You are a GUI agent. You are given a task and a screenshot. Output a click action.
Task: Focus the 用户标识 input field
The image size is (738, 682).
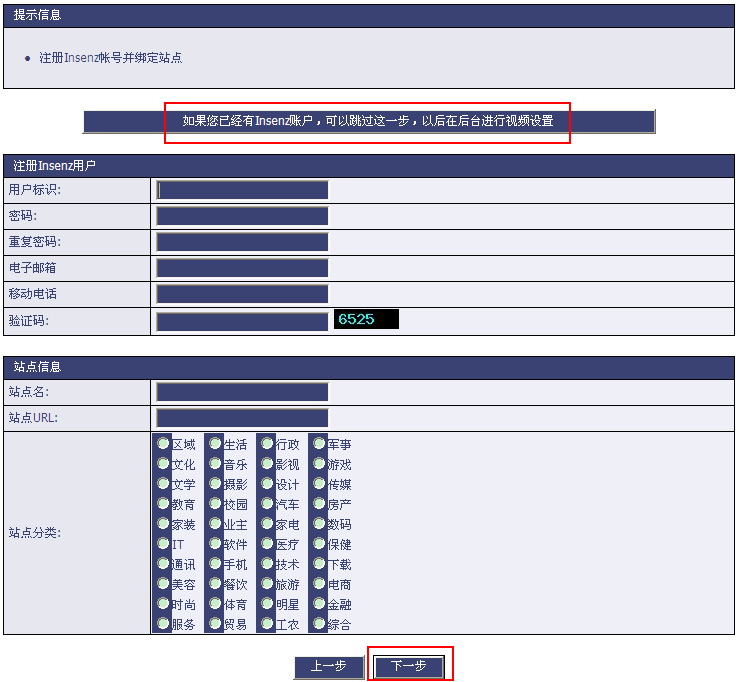(242, 190)
